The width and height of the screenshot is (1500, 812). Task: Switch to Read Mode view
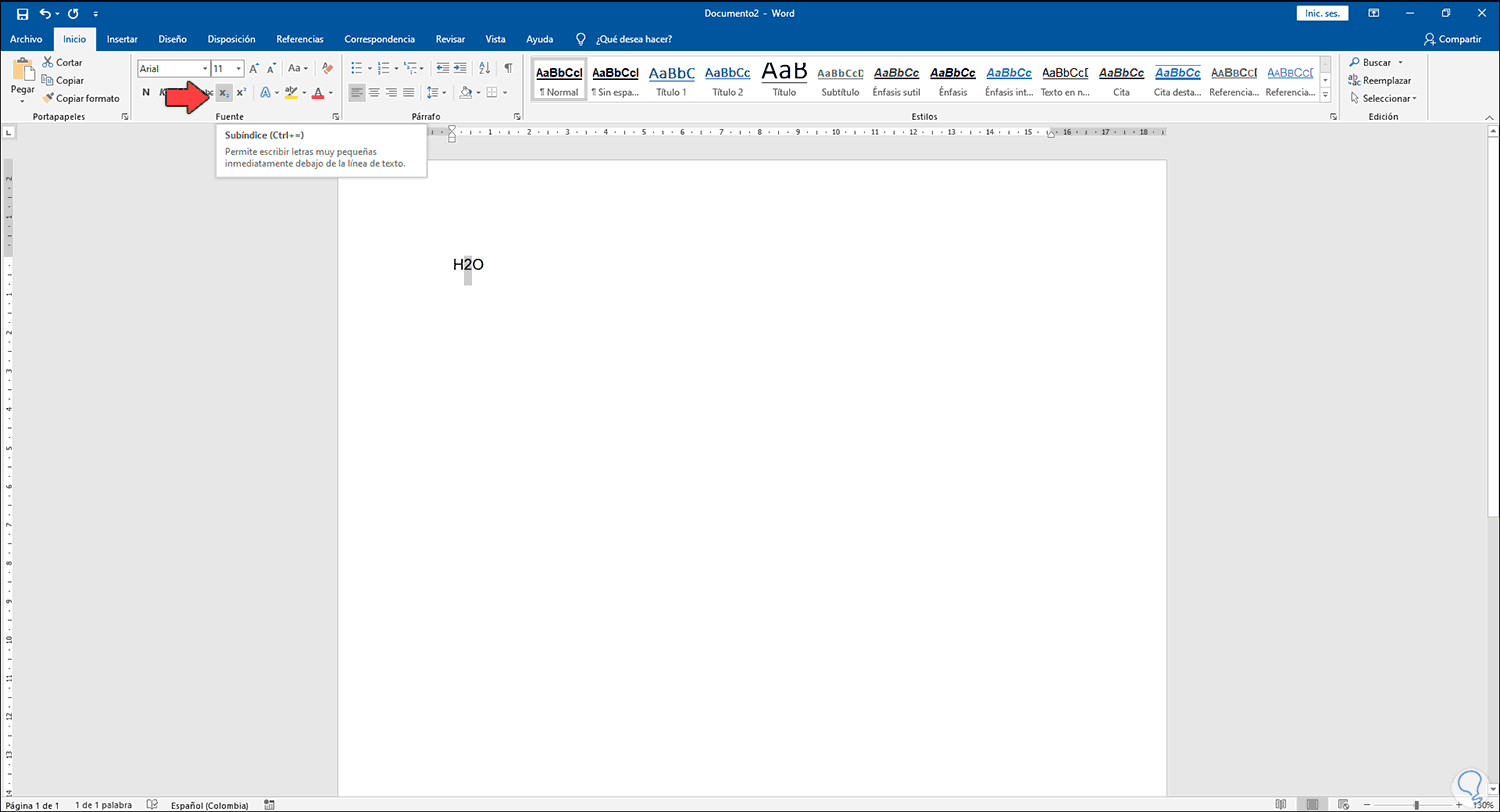coord(1281,804)
